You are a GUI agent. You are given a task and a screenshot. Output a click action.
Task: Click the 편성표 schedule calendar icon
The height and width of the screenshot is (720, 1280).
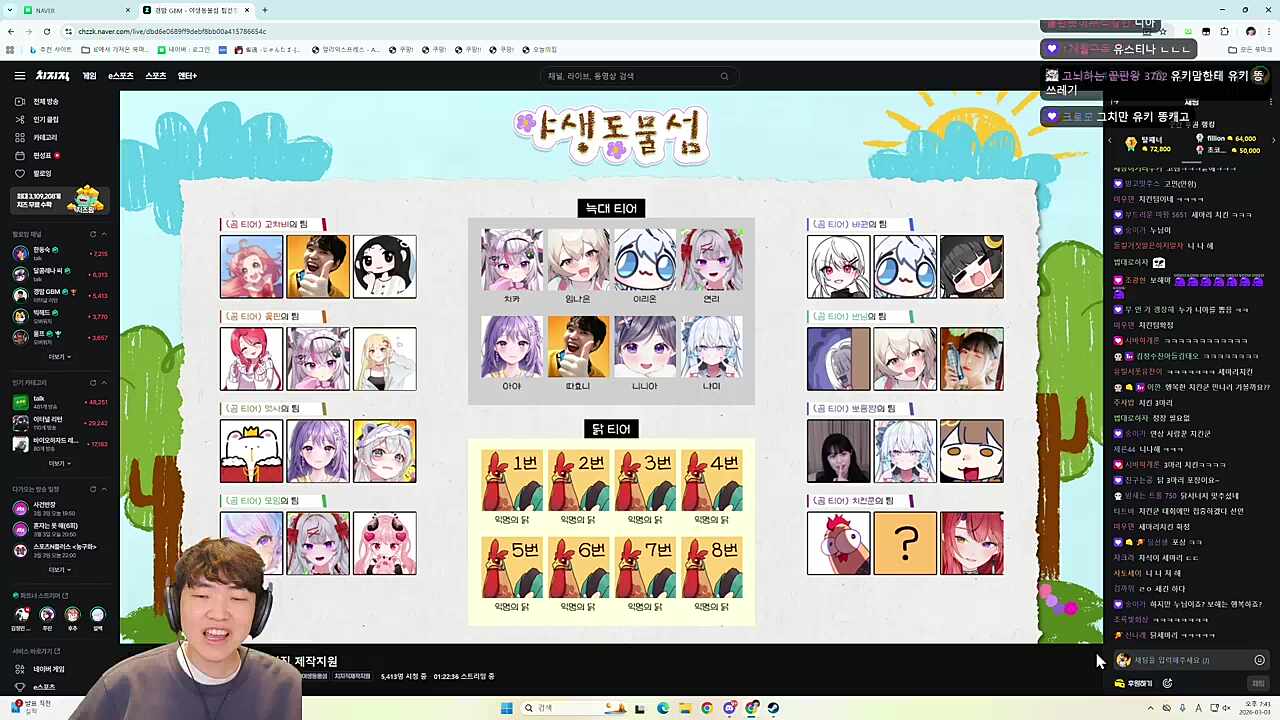19,155
